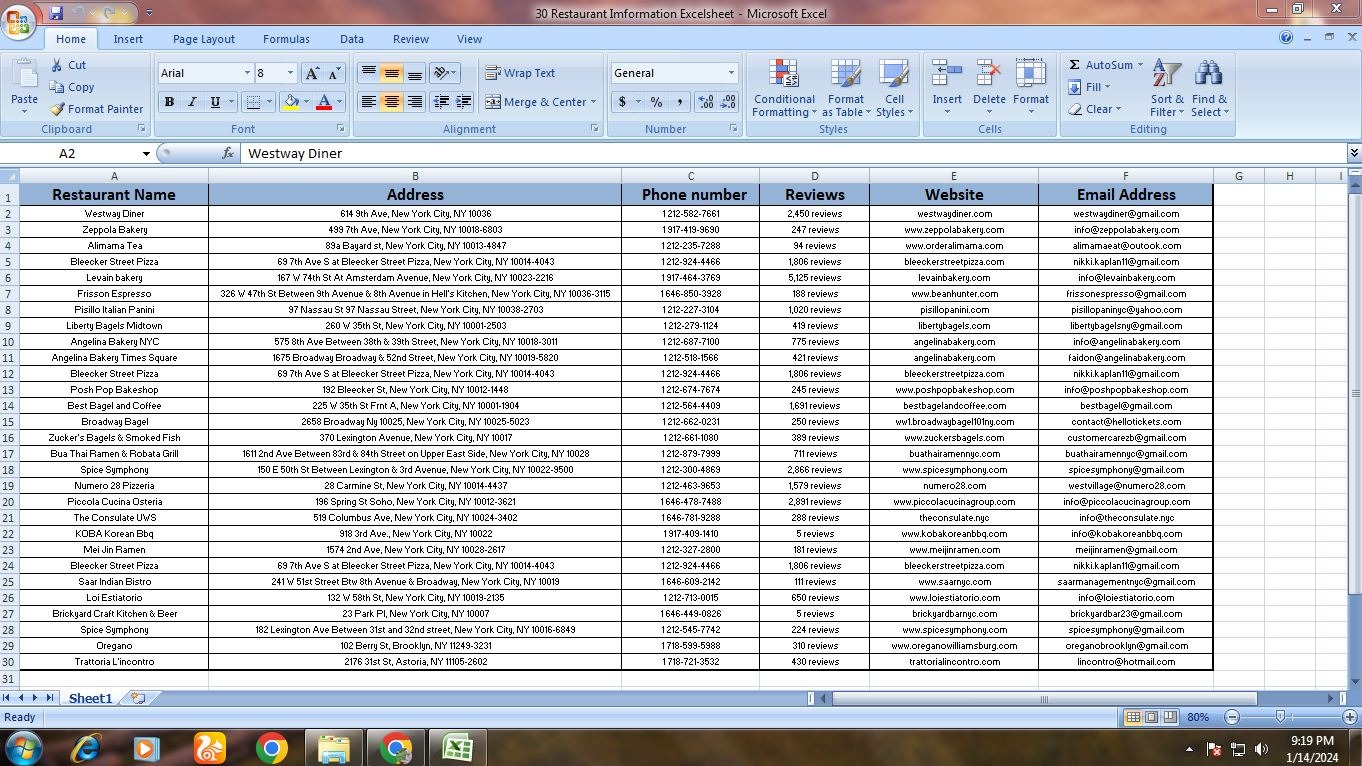The image size is (1362, 766).
Task: Open the Number Format General dropdown
Action: click(x=731, y=73)
